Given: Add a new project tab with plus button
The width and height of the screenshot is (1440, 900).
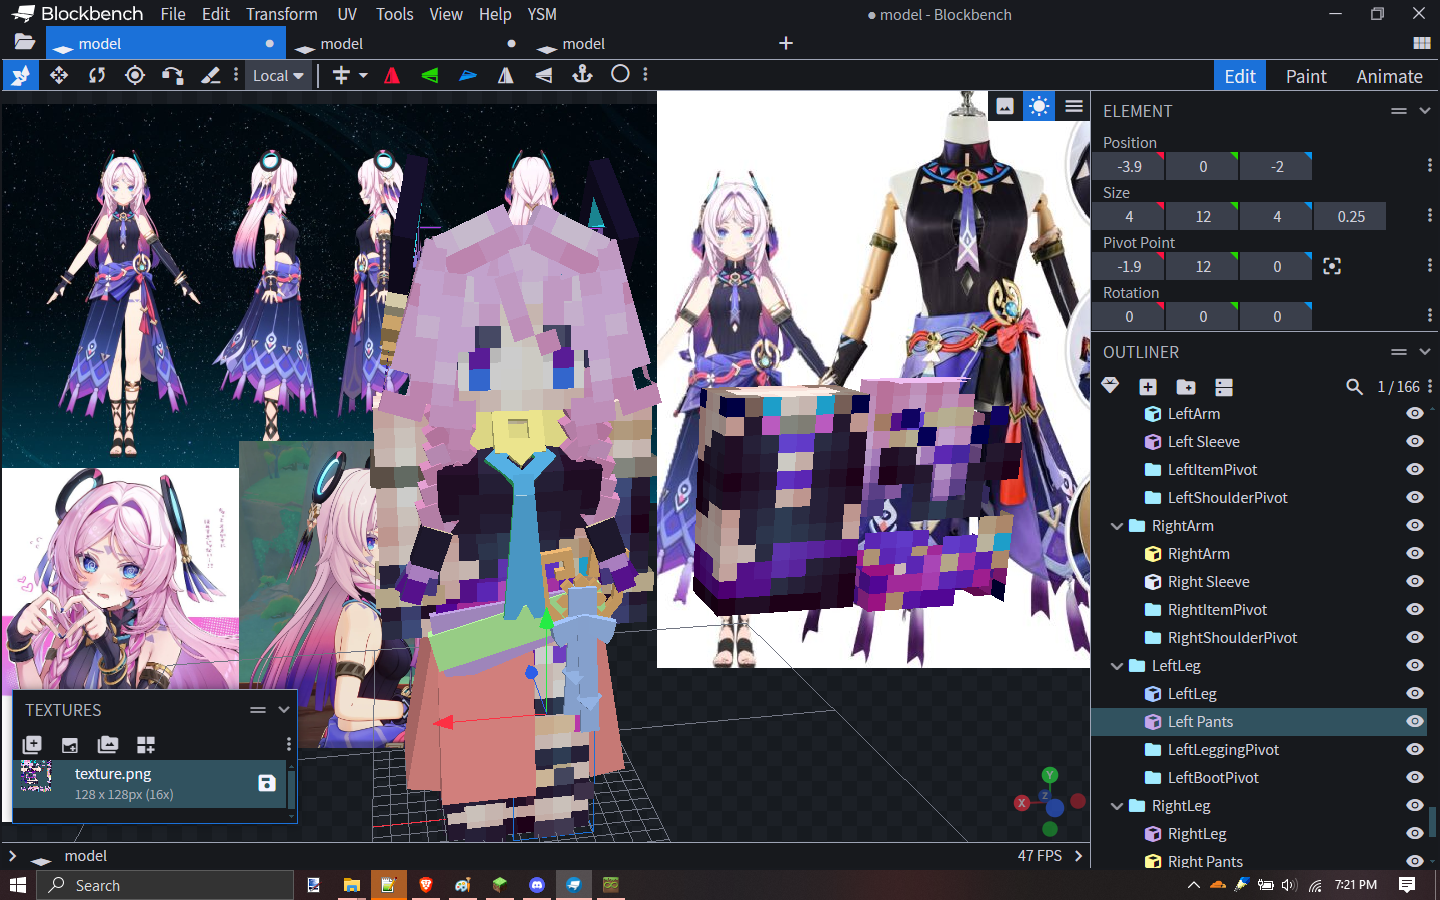Looking at the screenshot, I should tap(786, 43).
